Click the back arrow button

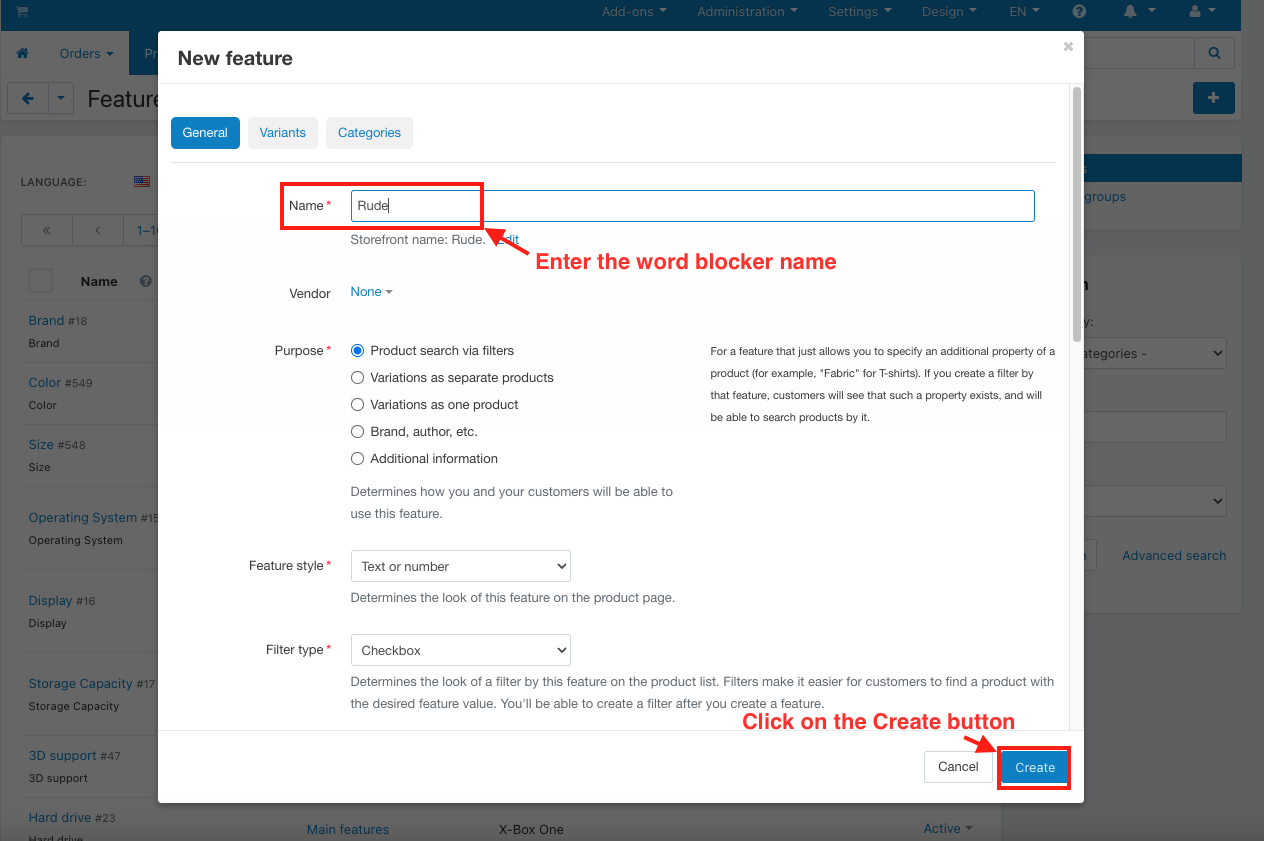(28, 98)
